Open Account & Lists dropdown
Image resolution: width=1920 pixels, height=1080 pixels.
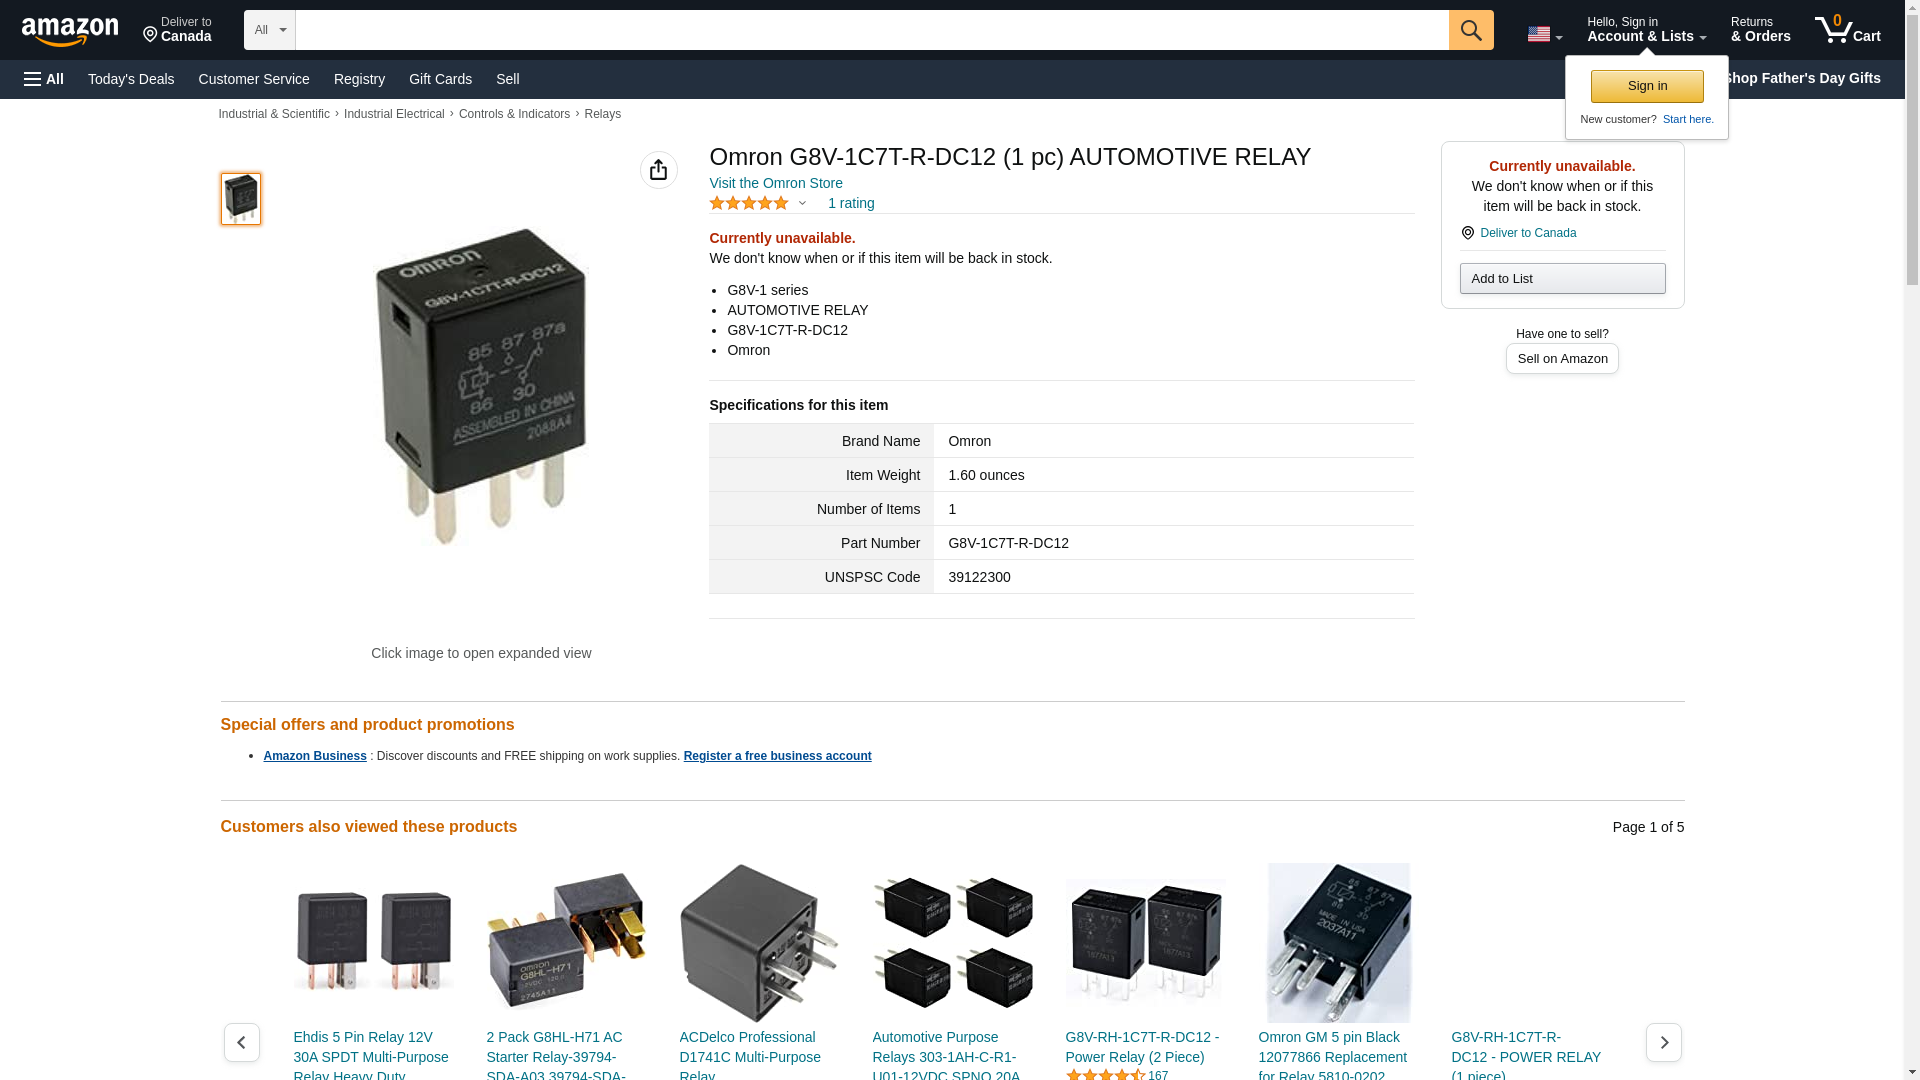pos(1646,30)
